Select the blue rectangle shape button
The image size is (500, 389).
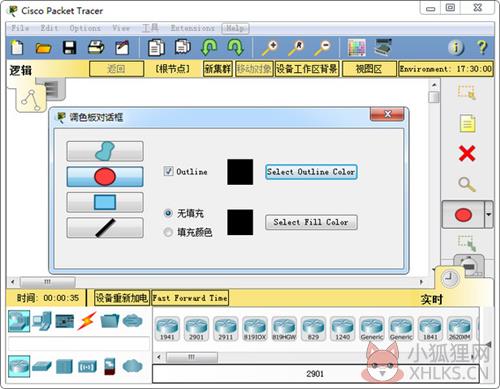pyautogui.click(x=105, y=202)
